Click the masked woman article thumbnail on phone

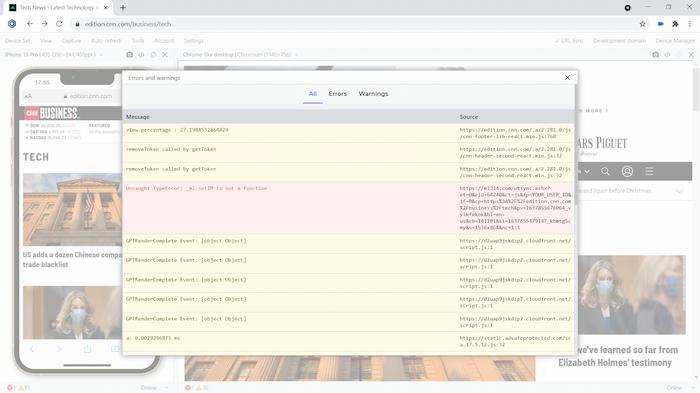(x=72, y=313)
